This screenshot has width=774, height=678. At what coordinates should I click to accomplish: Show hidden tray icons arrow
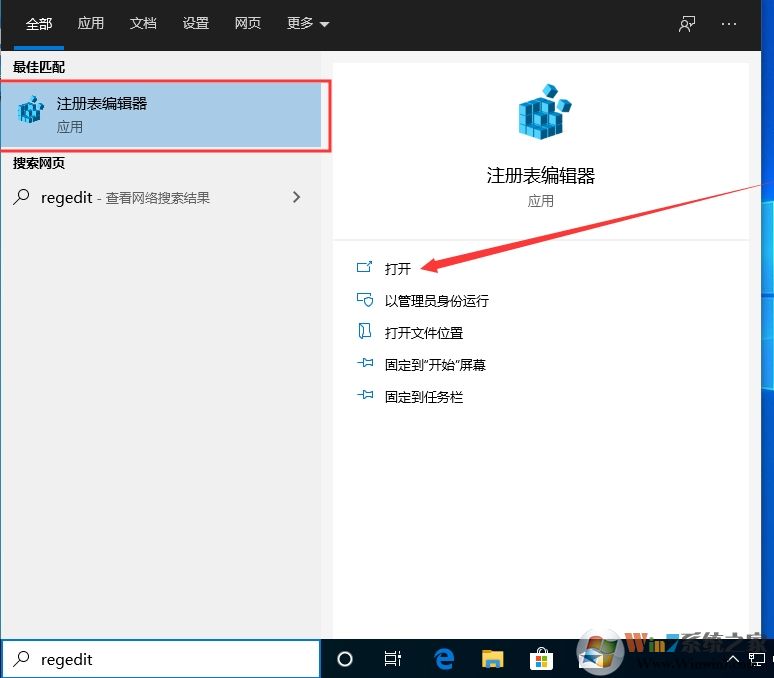(734, 659)
